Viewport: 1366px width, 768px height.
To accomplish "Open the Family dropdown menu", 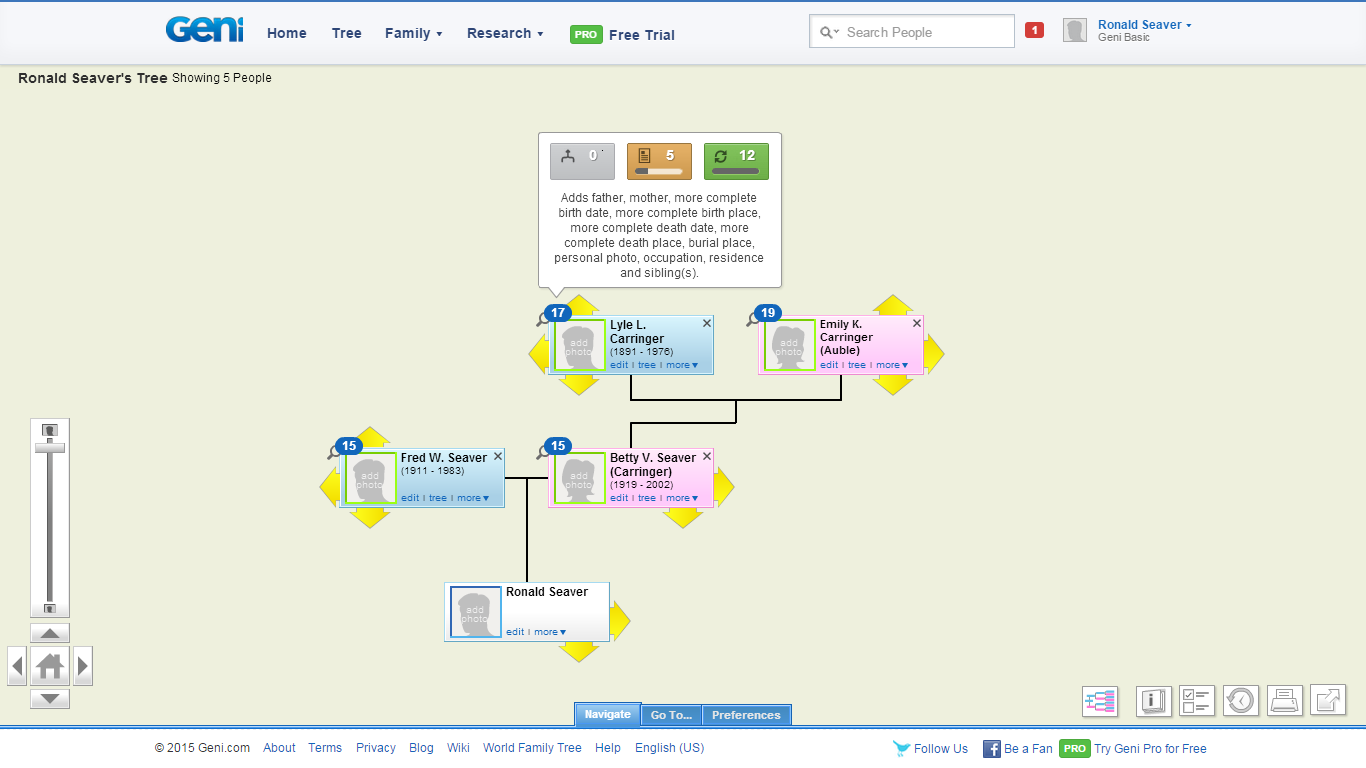I will (x=413, y=33).
